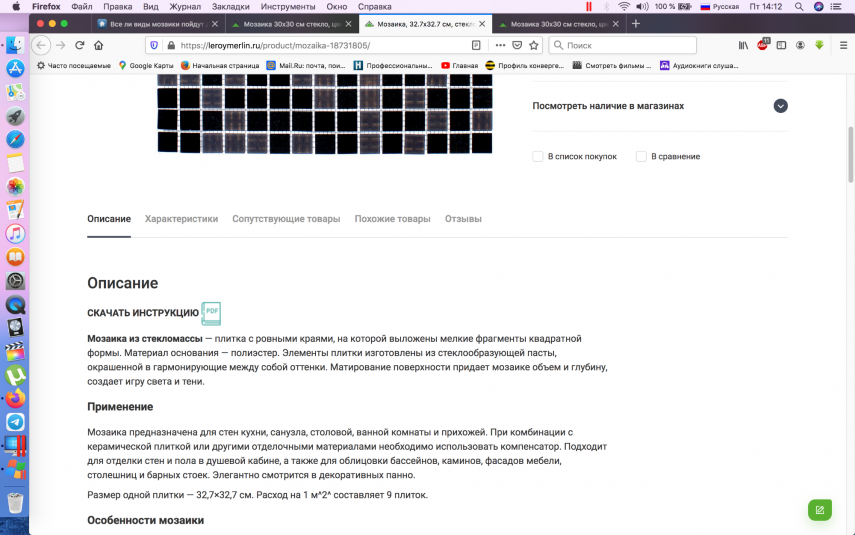
Task: Open the 'Инструменты' menu
Action: pyautogui.click(x=288, y=7)
